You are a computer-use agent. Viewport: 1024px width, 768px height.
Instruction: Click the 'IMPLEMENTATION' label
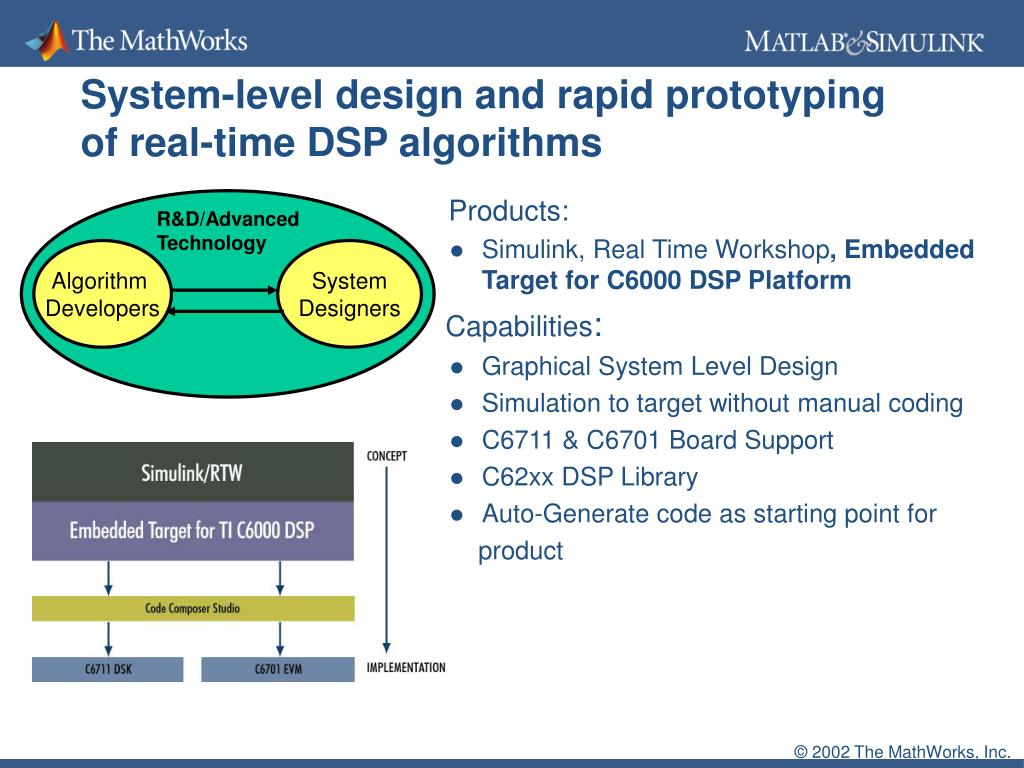click(406, 667)
